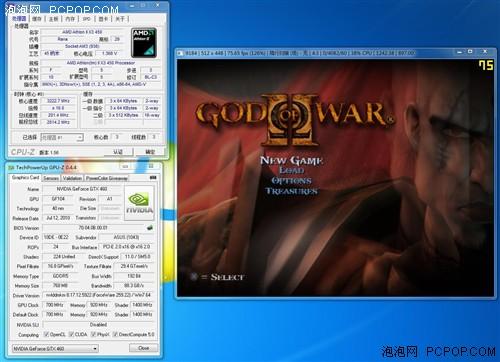Select the Graphics Card tab in GPU-Z

[25, 178]
